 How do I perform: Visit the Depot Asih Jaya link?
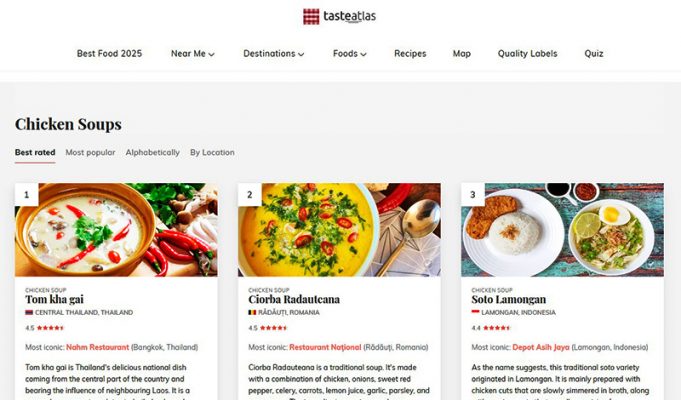pyautogui.click(x=541, y=347)
